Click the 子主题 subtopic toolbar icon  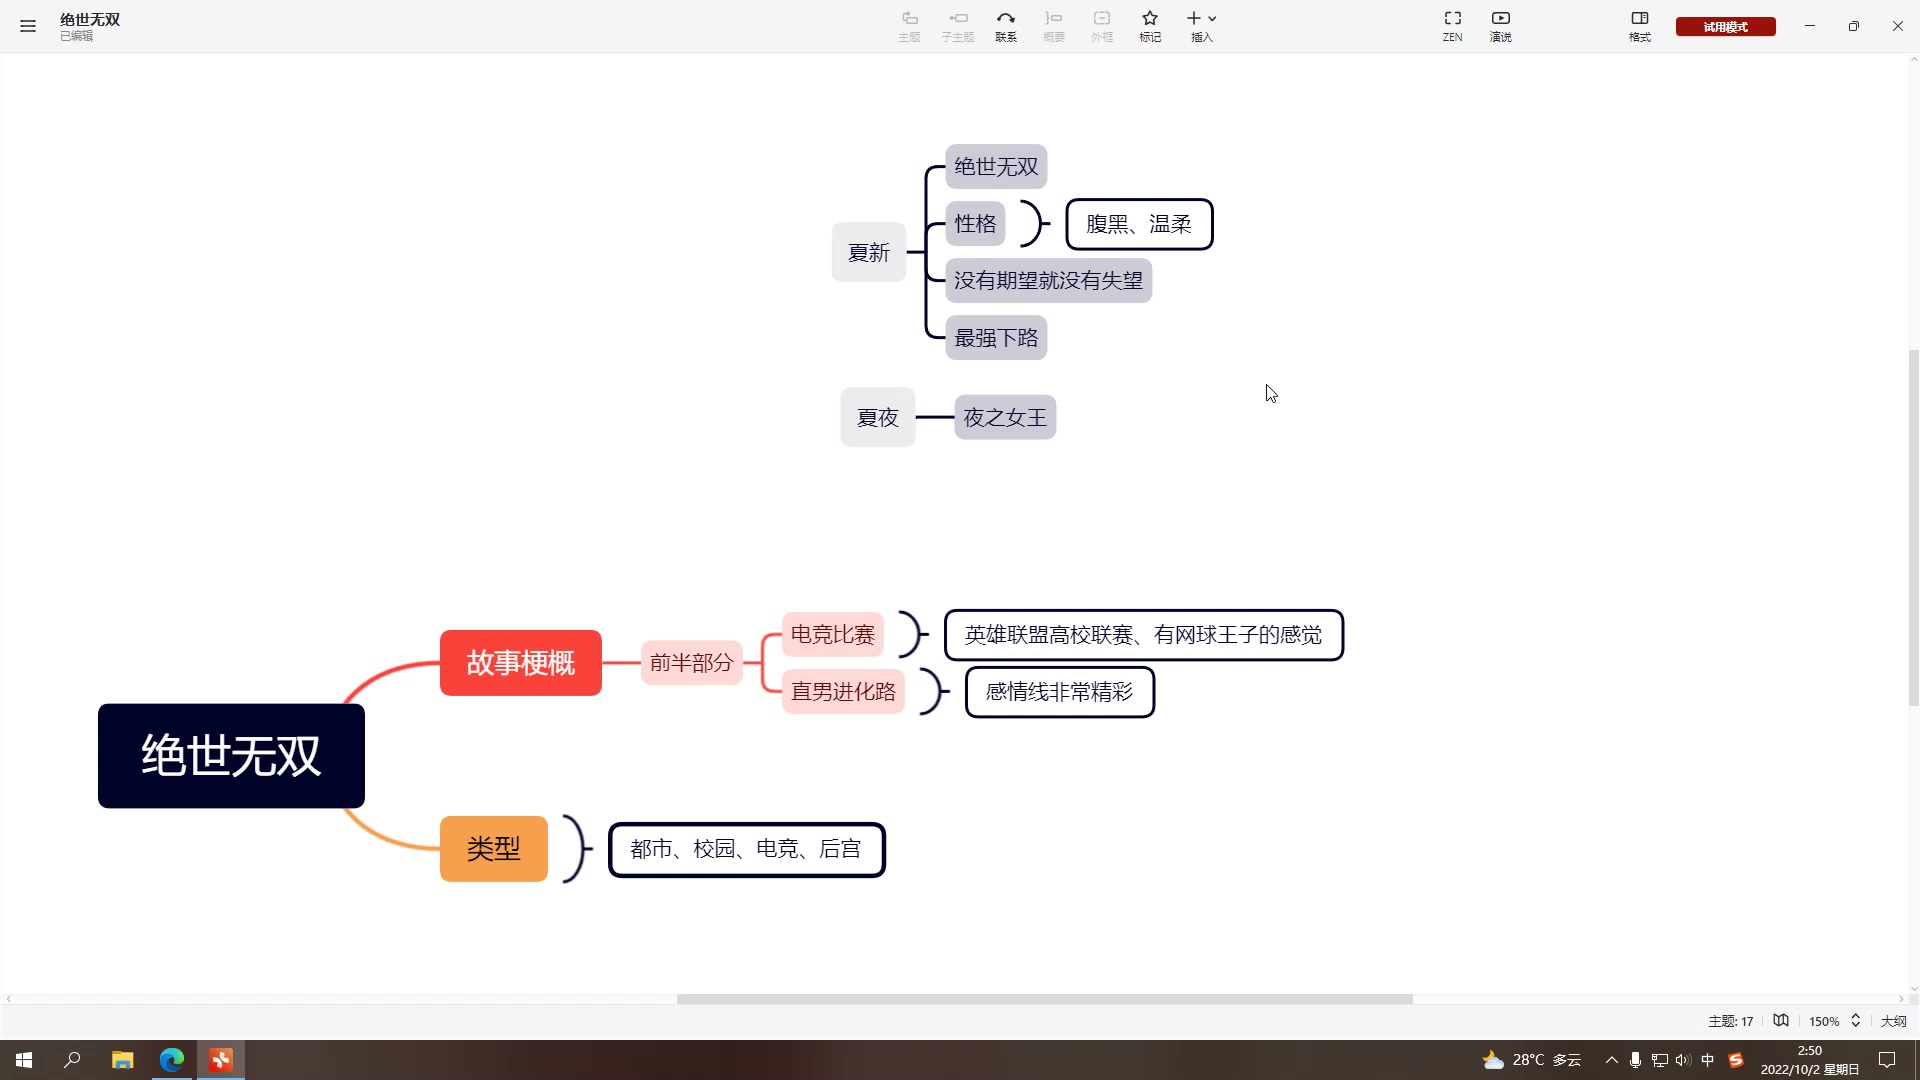[957, 26]
